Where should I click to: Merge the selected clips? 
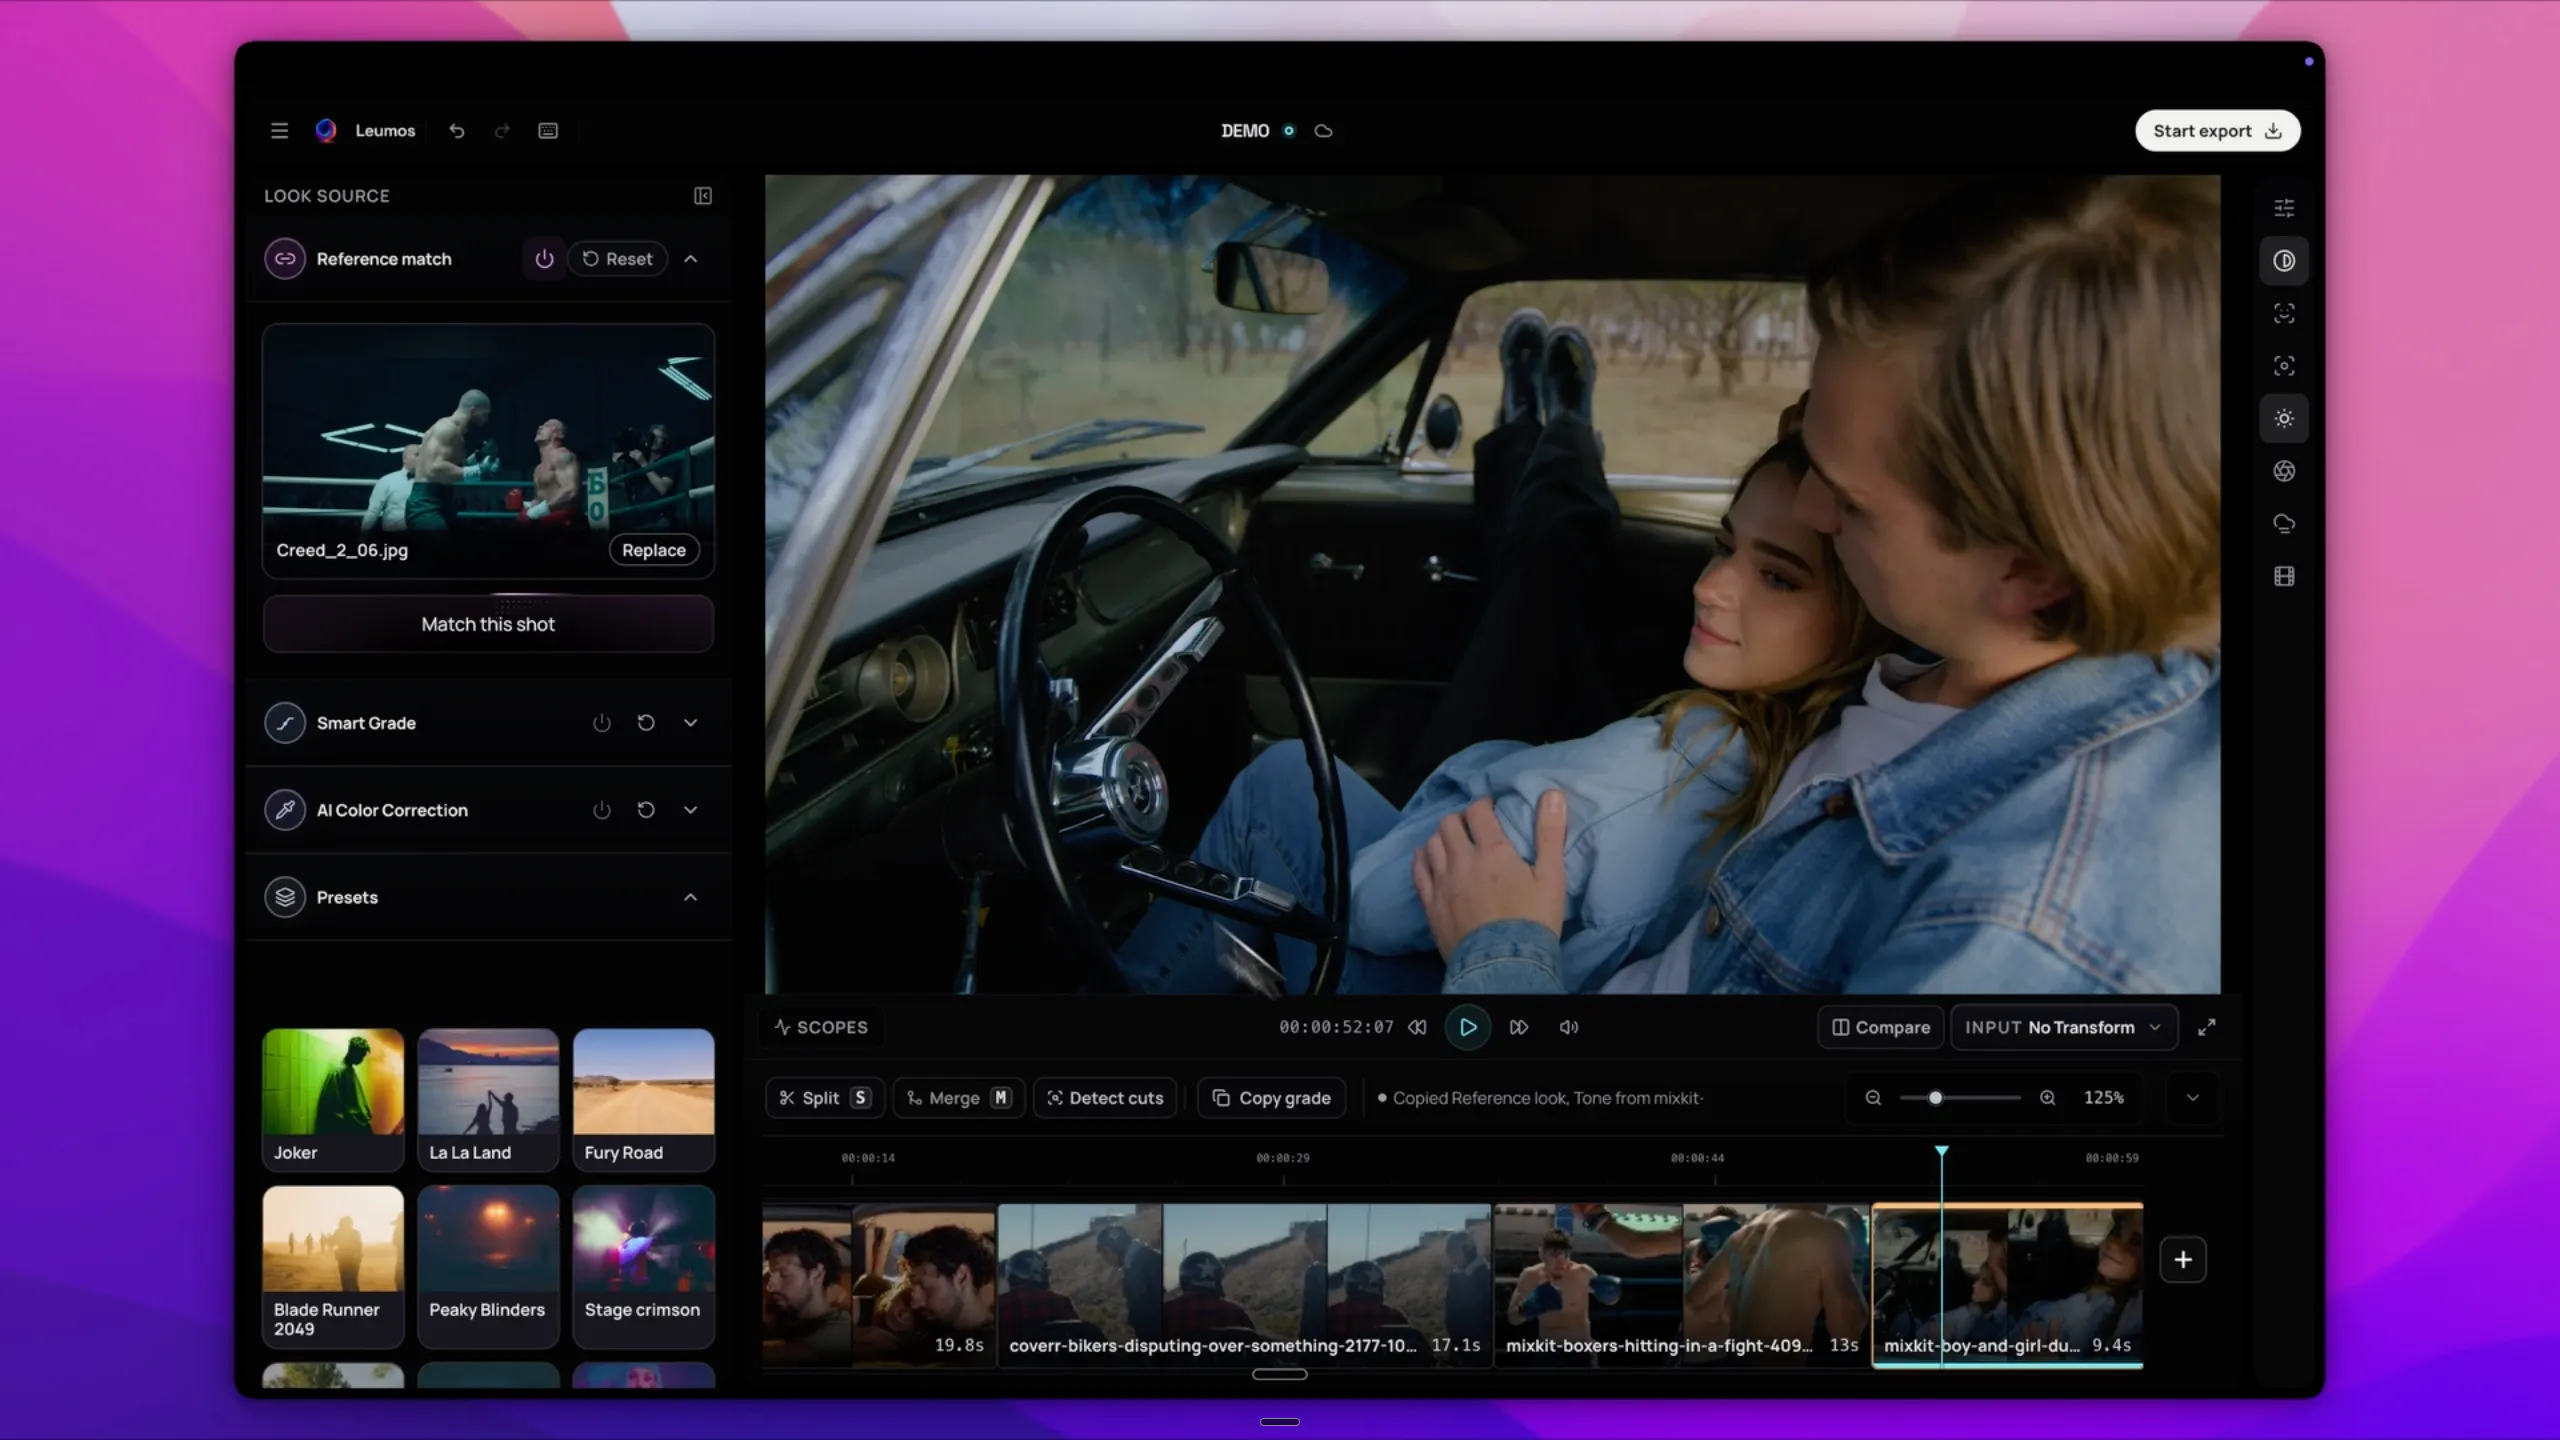point(958,1098)
